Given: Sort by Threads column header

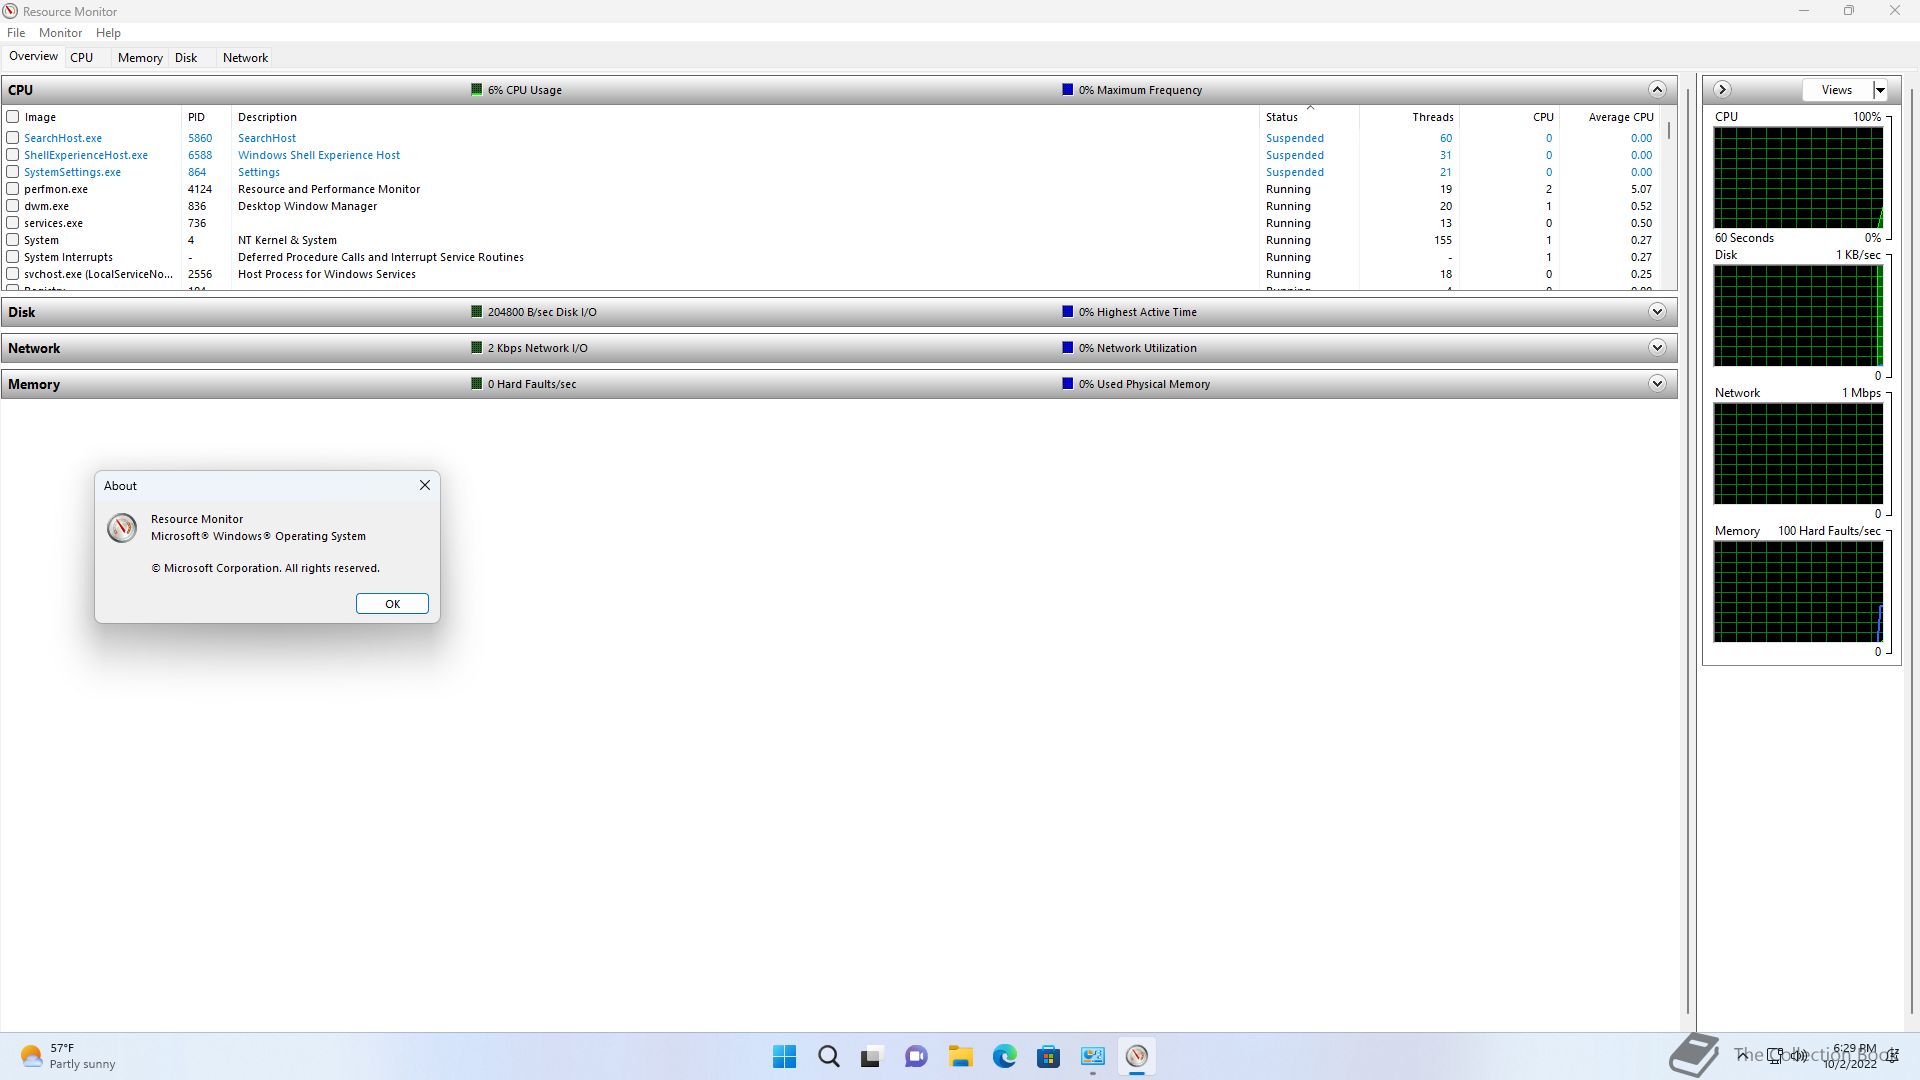Looking at the screenshot, I should 1409,117.
